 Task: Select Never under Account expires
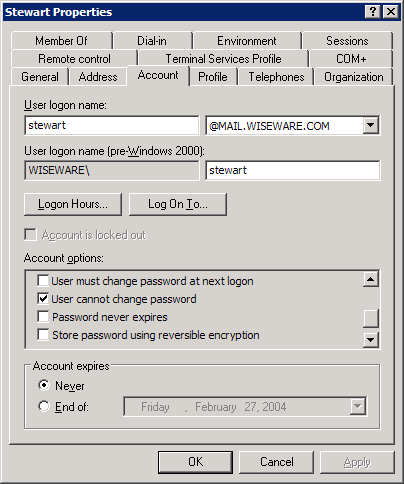tap(44, 385)
